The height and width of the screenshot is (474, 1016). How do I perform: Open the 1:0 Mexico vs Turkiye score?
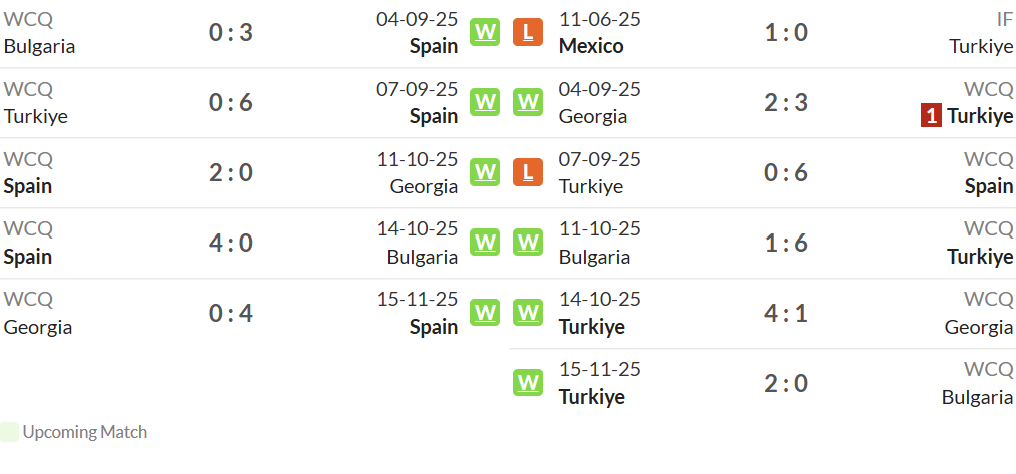(786, 32)
